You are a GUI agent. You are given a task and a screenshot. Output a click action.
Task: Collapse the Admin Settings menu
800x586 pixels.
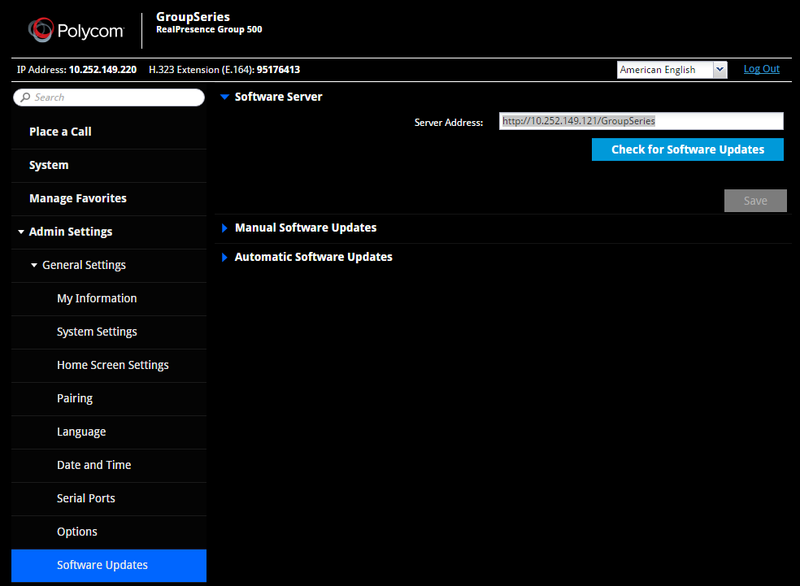[x=21, y=232]
